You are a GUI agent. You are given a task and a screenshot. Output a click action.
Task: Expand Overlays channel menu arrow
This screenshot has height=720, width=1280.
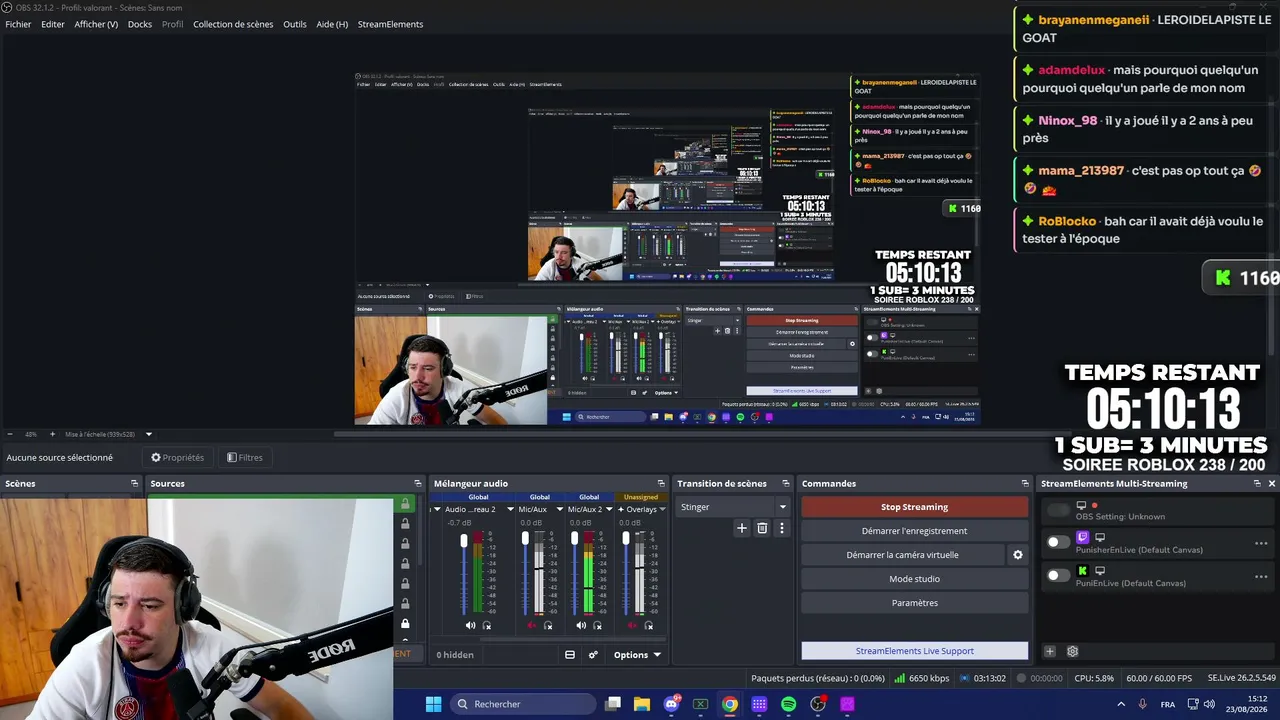click(x=662, y=509)
